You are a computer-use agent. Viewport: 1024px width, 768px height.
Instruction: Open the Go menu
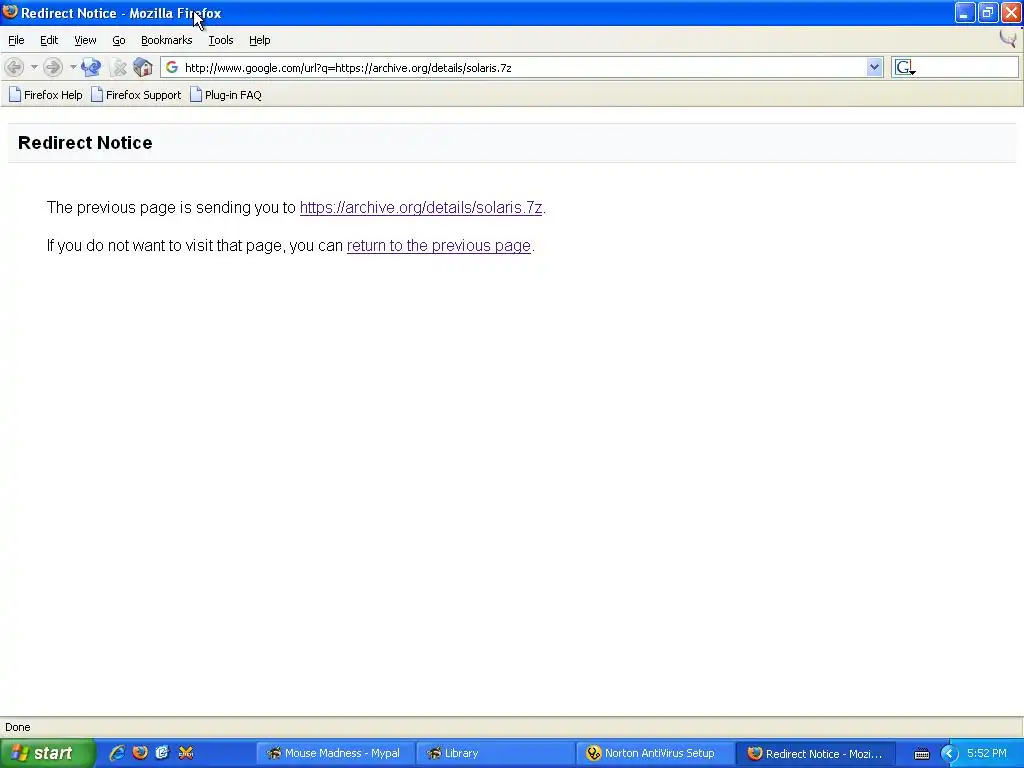119,40
